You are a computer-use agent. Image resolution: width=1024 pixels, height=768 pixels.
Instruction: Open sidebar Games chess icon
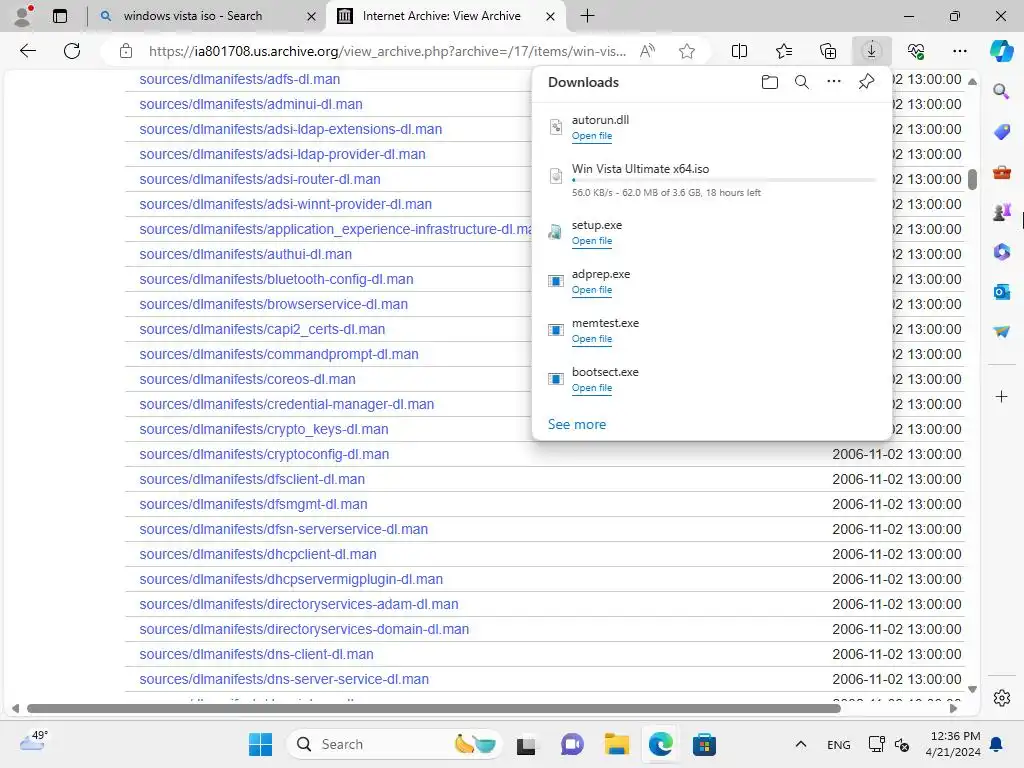pyautogui.click(x=1001, y=212)
